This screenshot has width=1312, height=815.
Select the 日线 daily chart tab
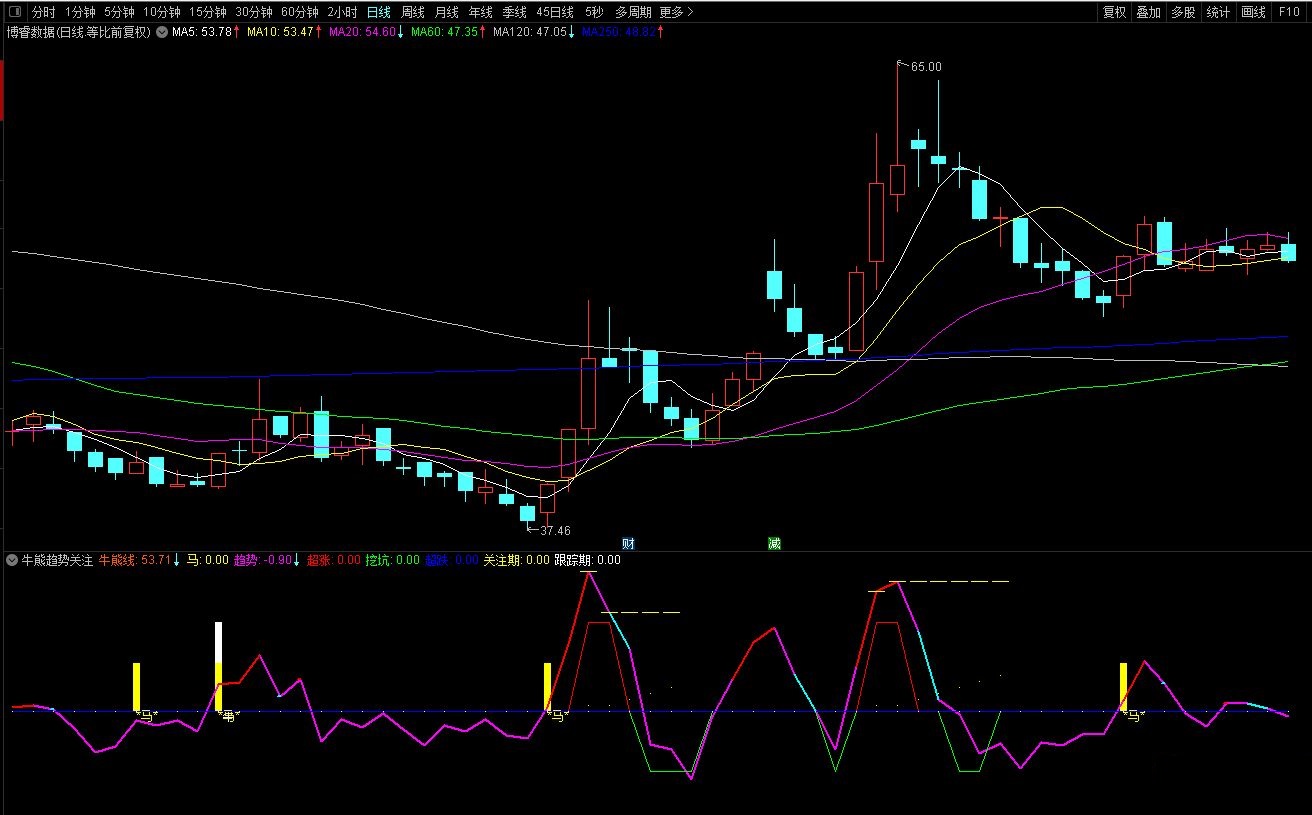[x=379, y=12]
